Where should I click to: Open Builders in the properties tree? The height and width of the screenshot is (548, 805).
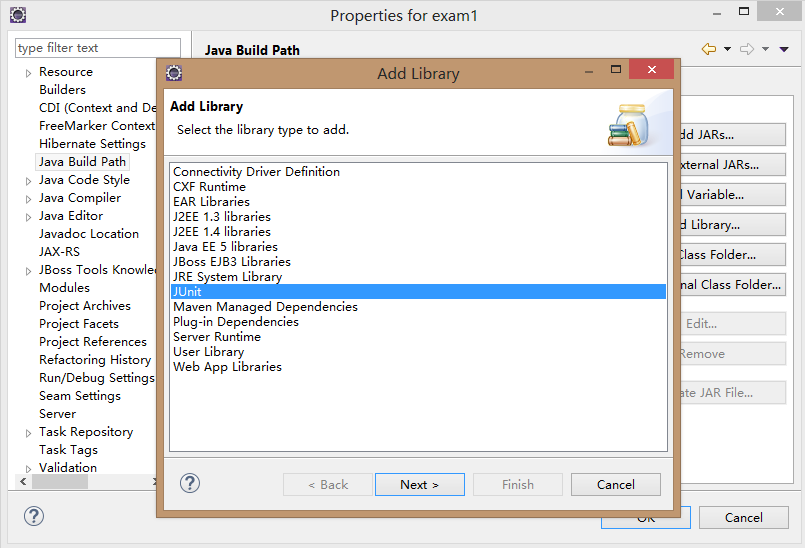[x=63, y=89]
